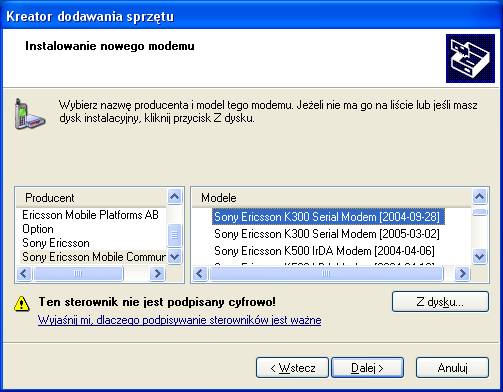
Task: Click the Producent list up arrow
Action: 175,197
